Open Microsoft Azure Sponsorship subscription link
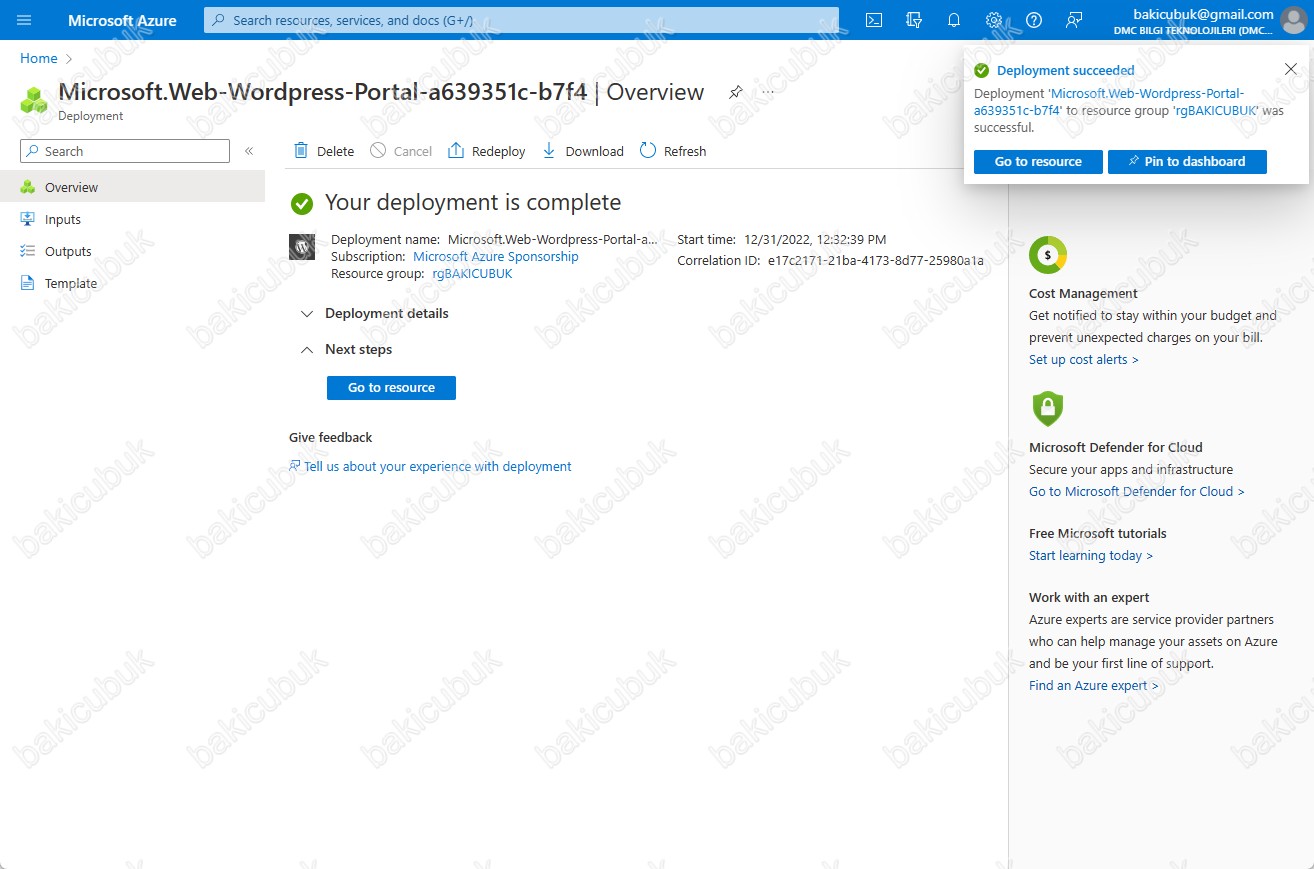This screenshot has width=1314, height=869. (496, 257)
